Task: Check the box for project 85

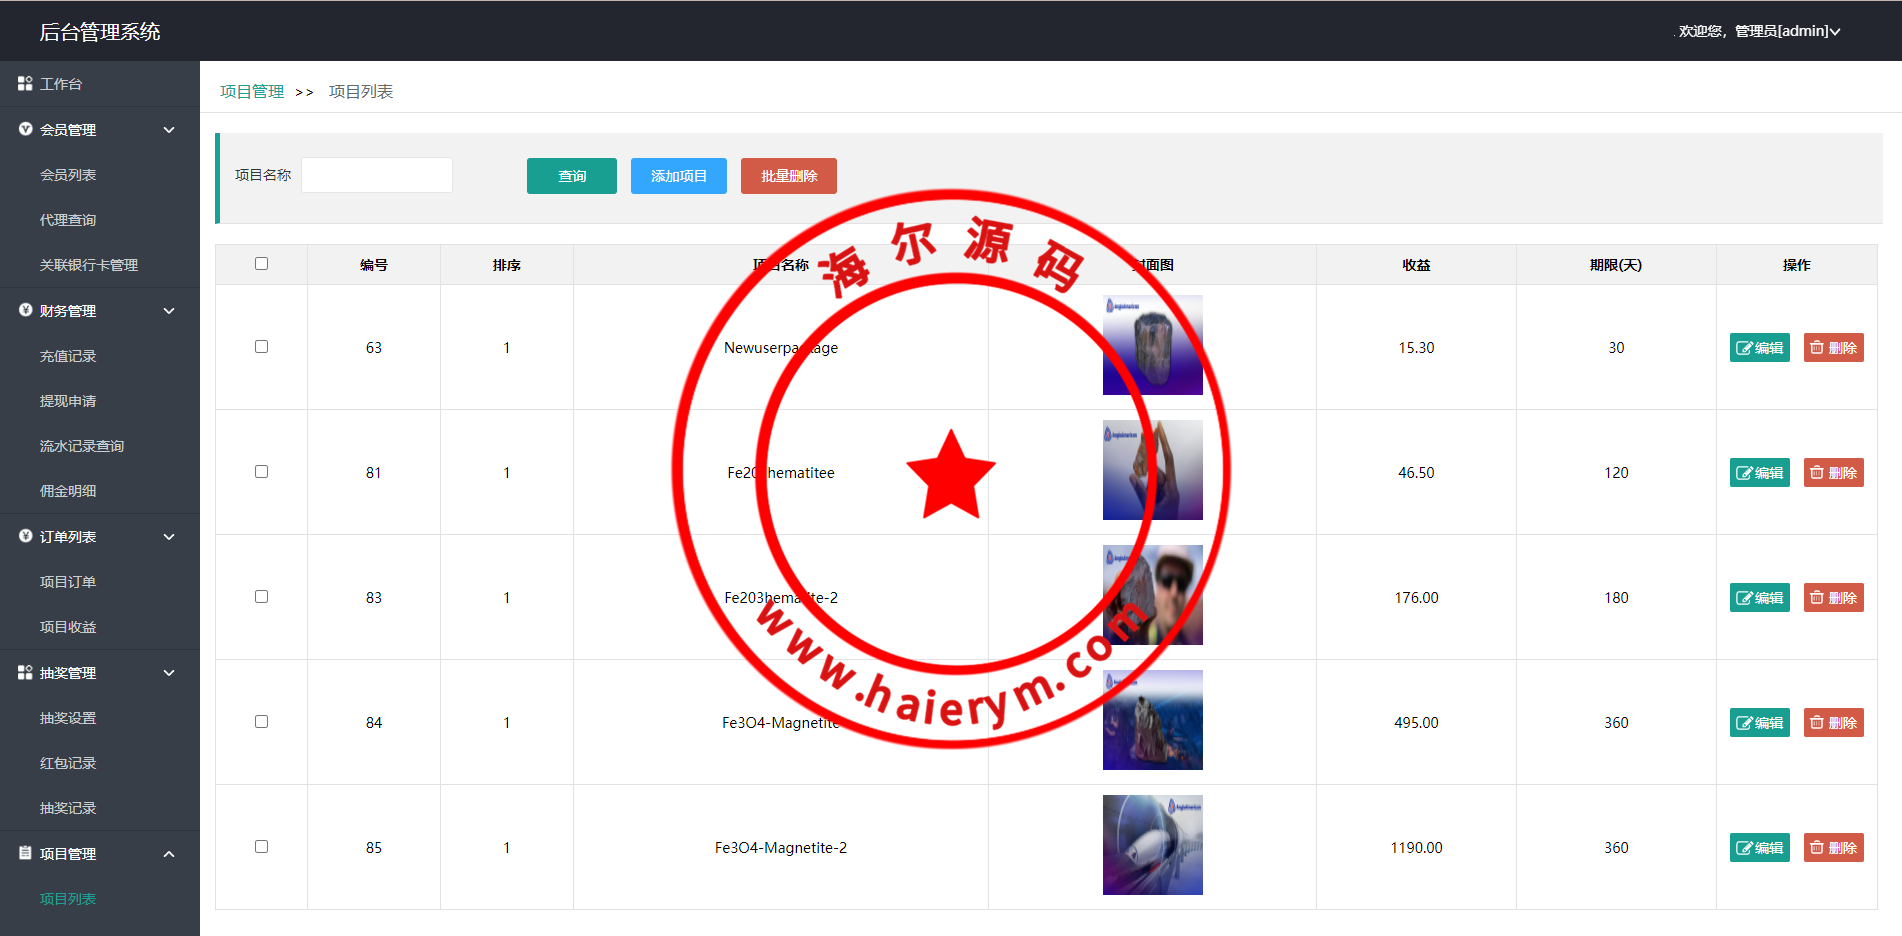Action: pyautogui.click(x=261, y=847)
